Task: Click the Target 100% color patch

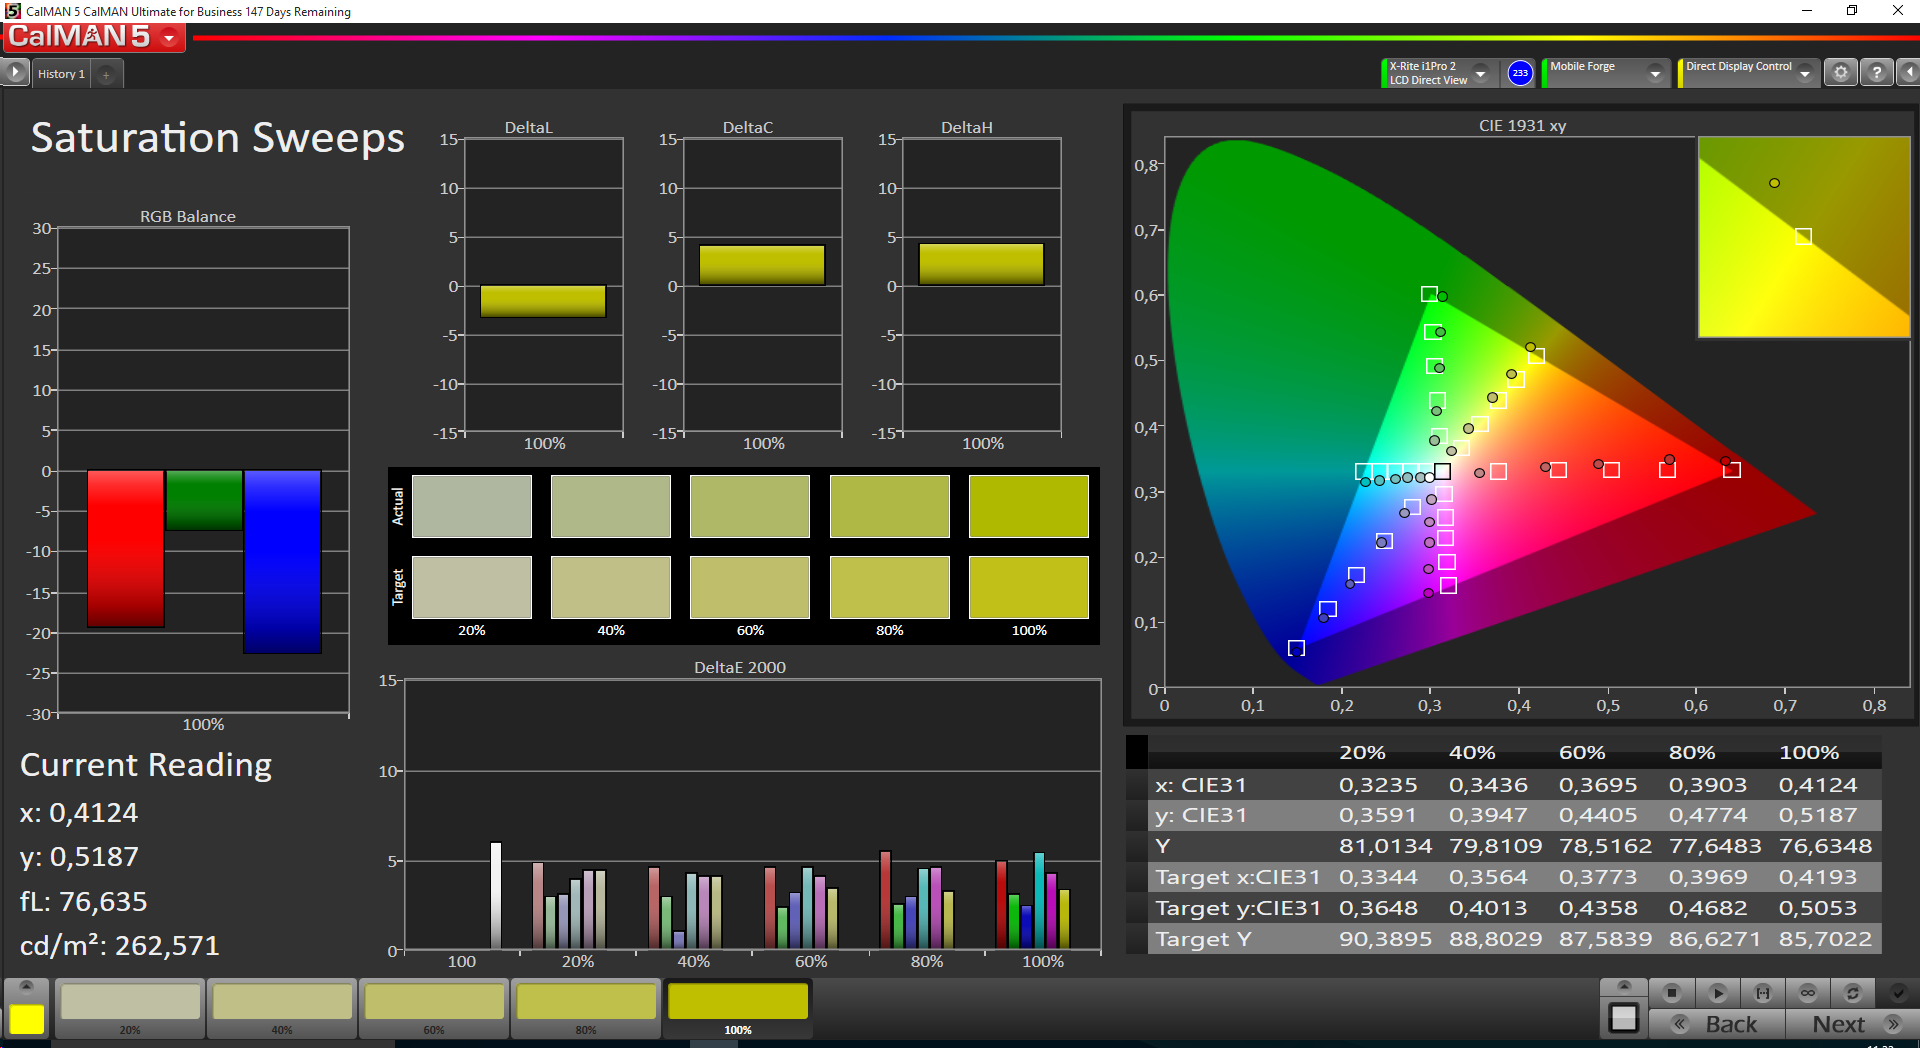Action: [x=1029, y=587]
